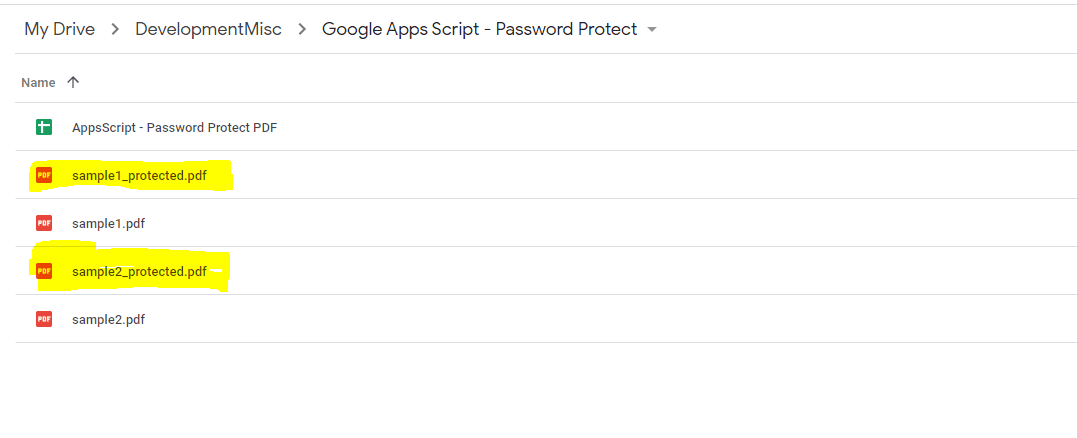Click chevron between My Drive and DevelopmentMisc
Screen dimensions: 1077x438
click(115, 30)
